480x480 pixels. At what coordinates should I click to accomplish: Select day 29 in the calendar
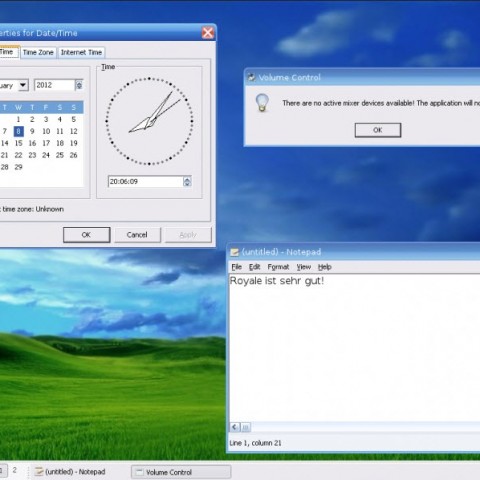(x=18, y=167)
